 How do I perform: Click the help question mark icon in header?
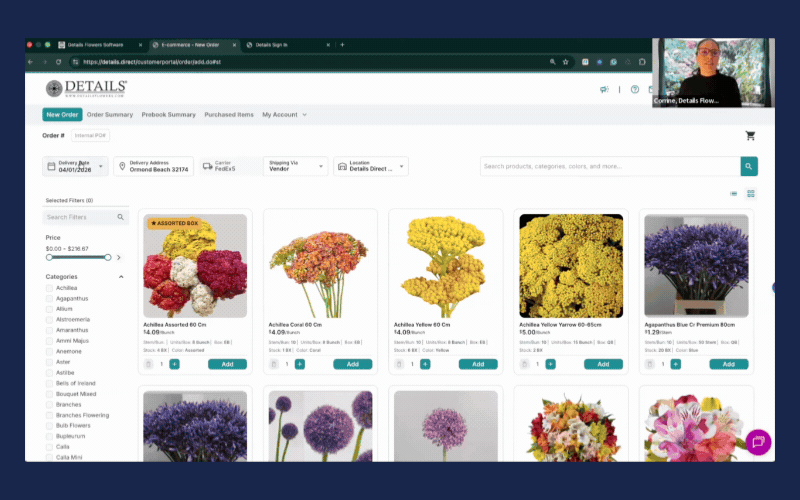tap(635, 89)
